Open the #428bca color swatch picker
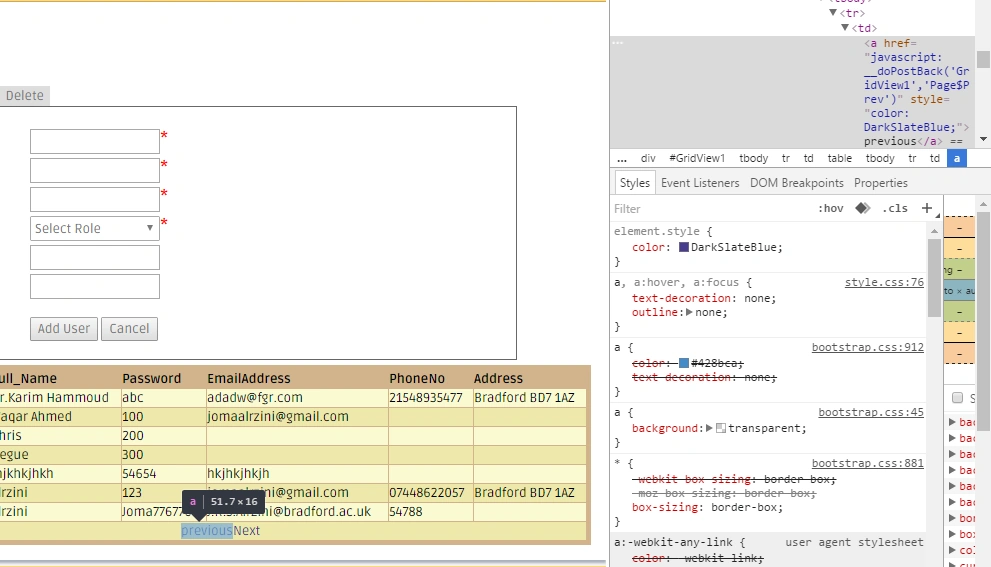The image size is (991, 567). click(684, 363)
